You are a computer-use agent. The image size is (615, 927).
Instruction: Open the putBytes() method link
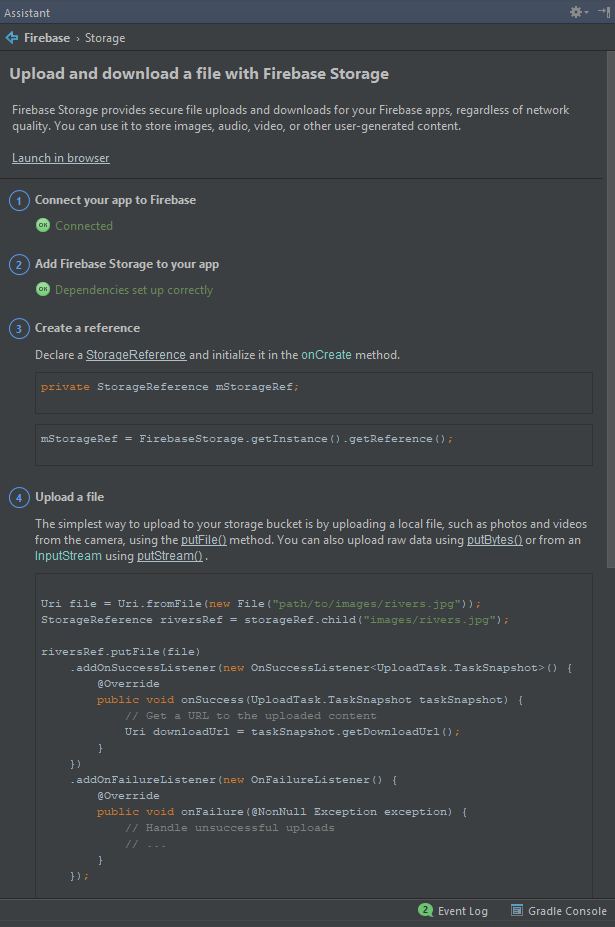pyautogui.click(x=495, y=540)
